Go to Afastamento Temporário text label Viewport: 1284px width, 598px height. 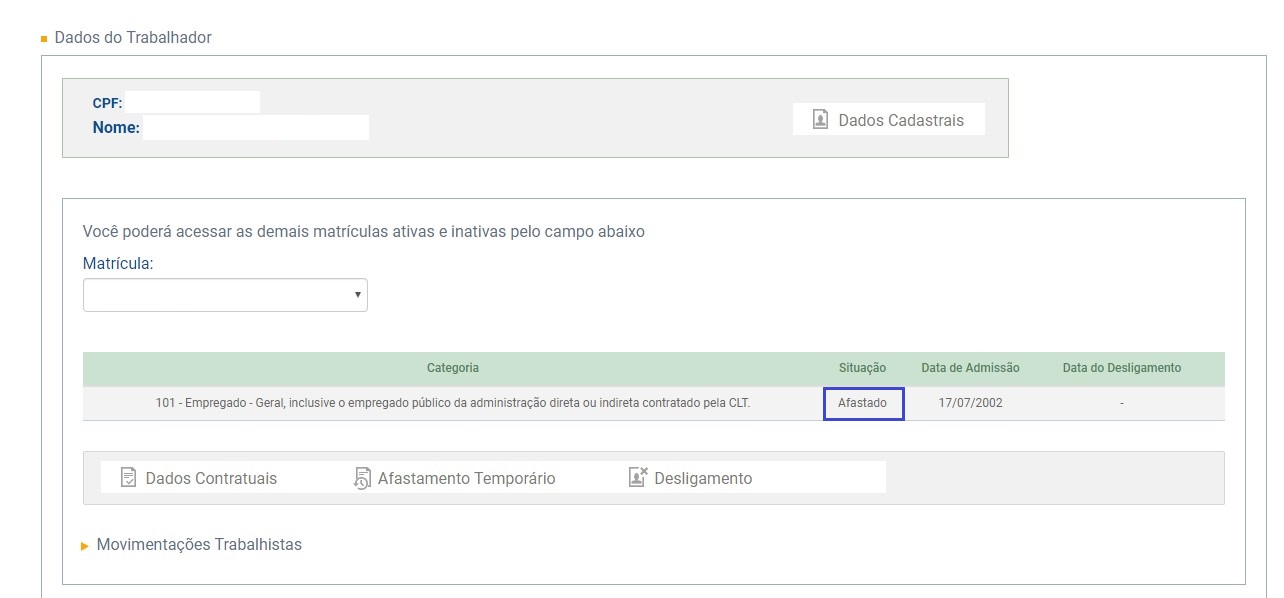[x=466, y=479]
